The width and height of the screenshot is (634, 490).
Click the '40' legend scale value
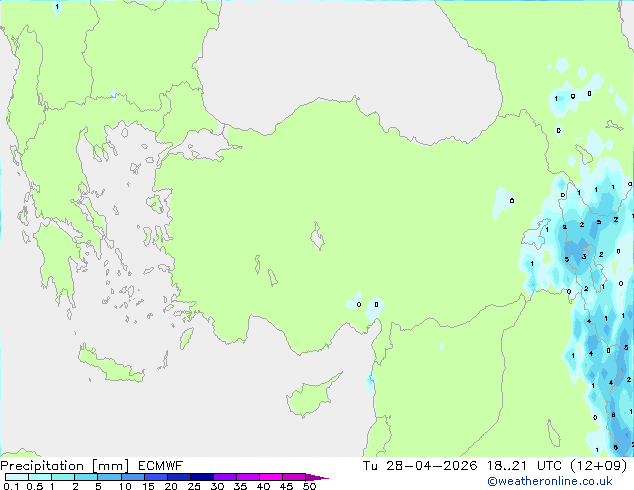263,486
